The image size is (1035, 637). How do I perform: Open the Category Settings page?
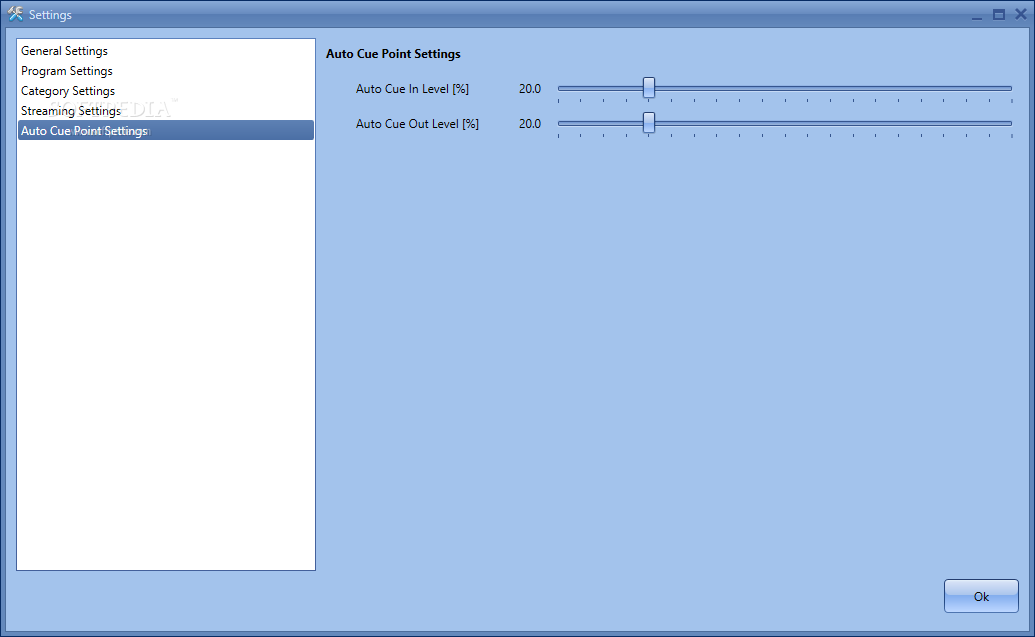[166, 90]
